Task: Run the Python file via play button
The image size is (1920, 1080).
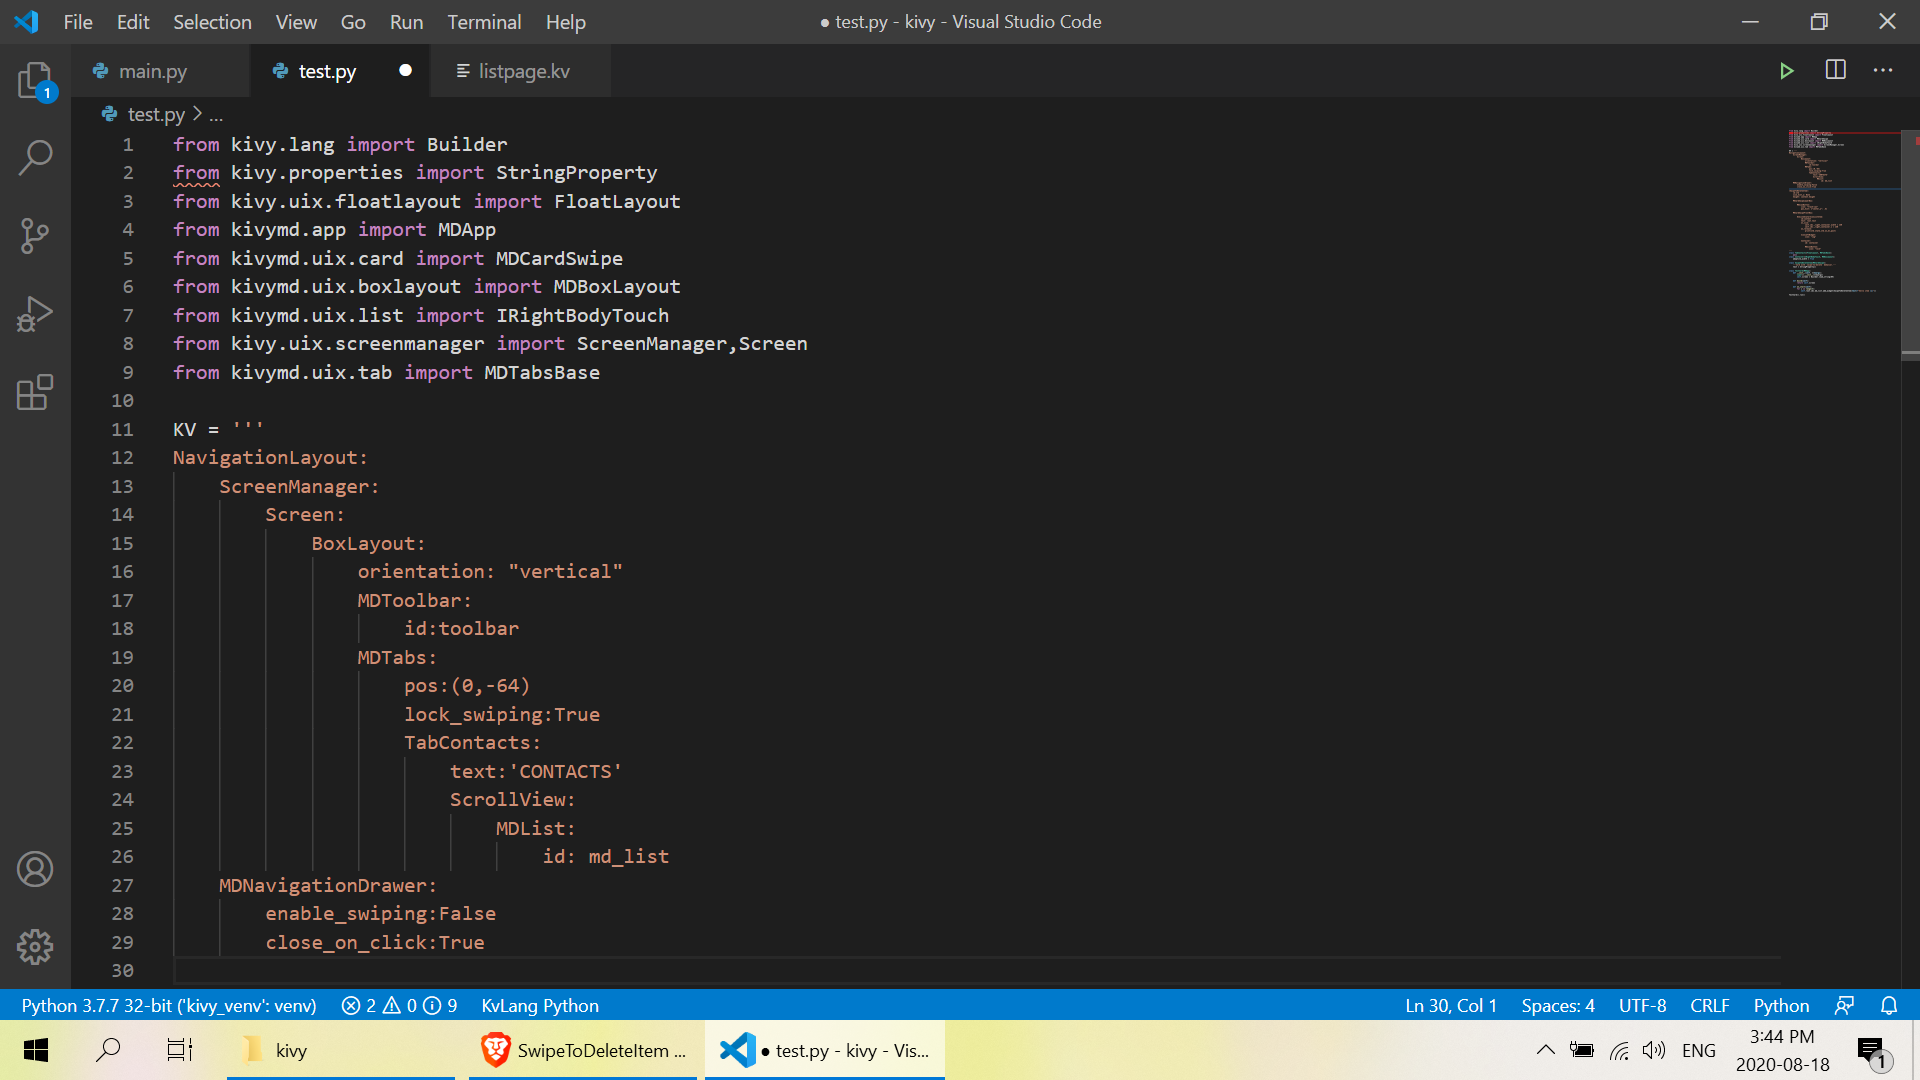Action: [x=1788, y=71]
